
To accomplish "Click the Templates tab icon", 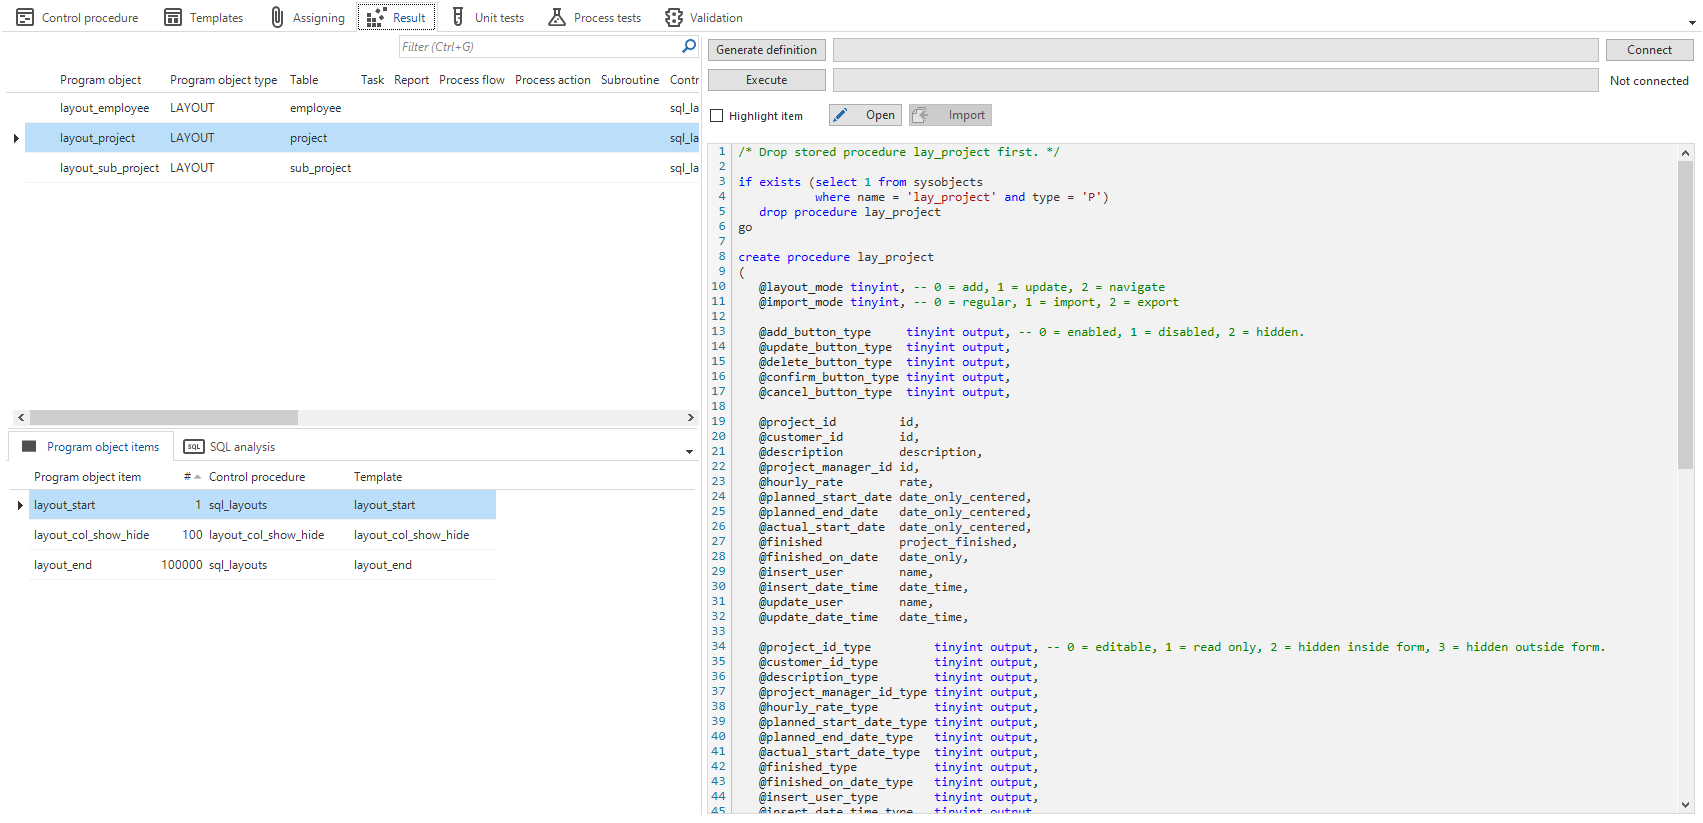I will click(x=173, y=18).
